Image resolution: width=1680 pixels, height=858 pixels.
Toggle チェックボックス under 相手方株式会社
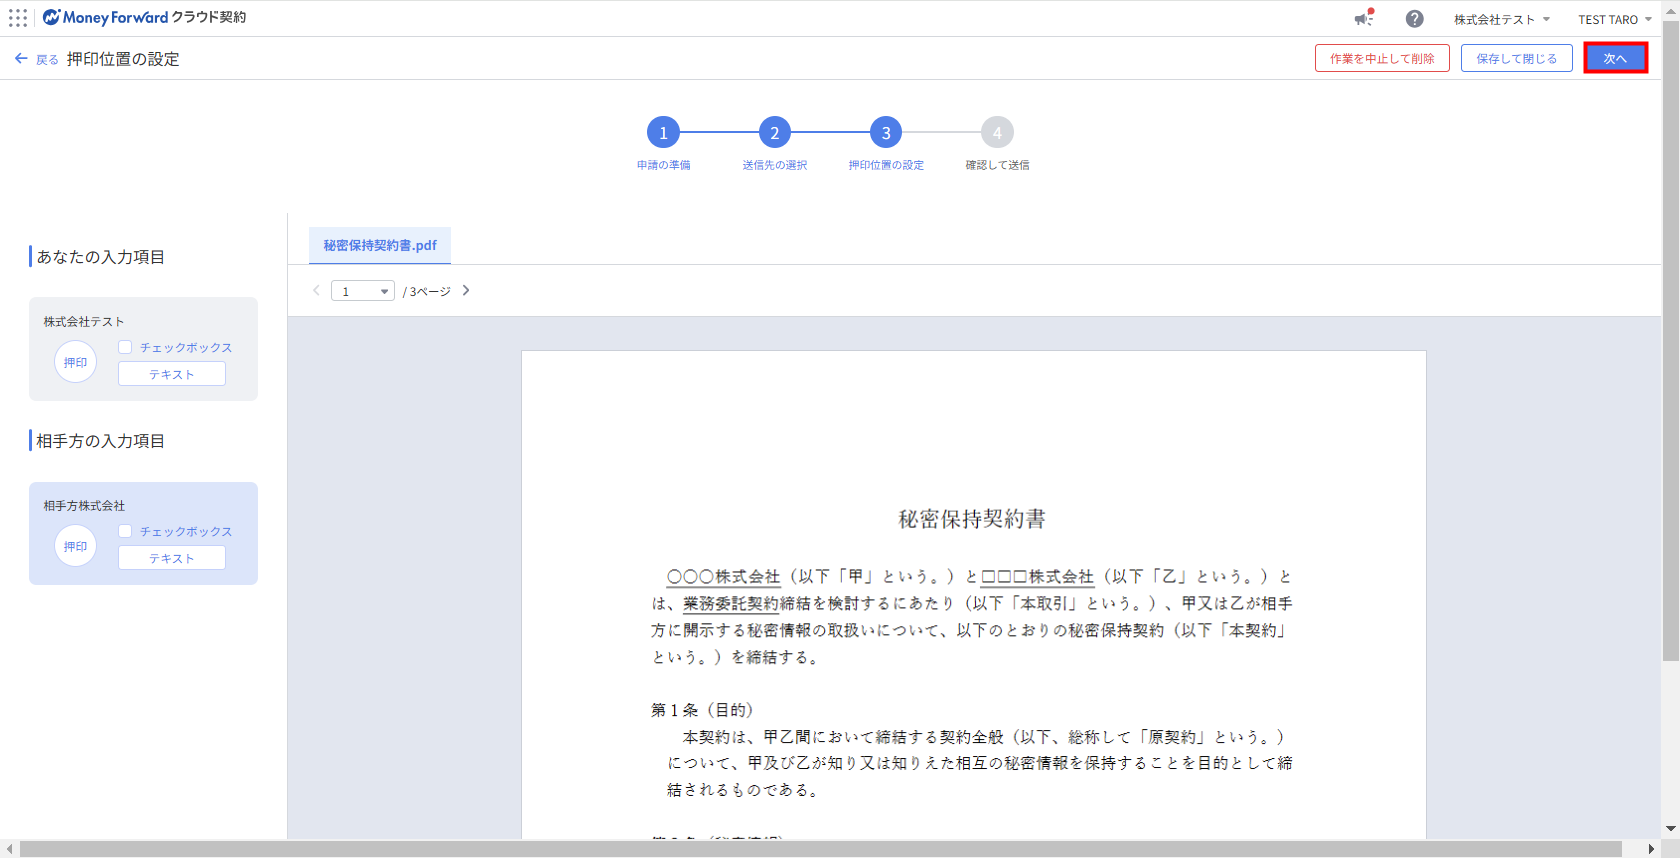tap(125, 531)
